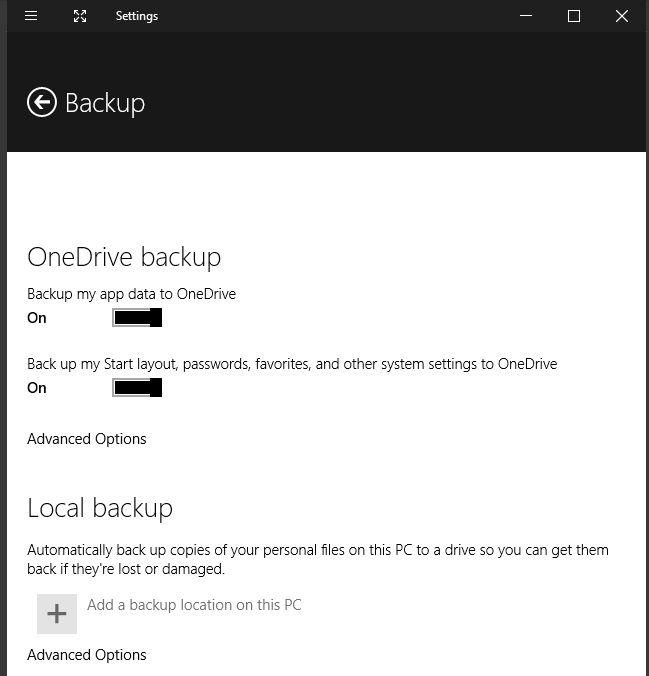Screen dimensions: 649x676
Task: Click the Automatically back up copies description text
Action: pos(318,559)
